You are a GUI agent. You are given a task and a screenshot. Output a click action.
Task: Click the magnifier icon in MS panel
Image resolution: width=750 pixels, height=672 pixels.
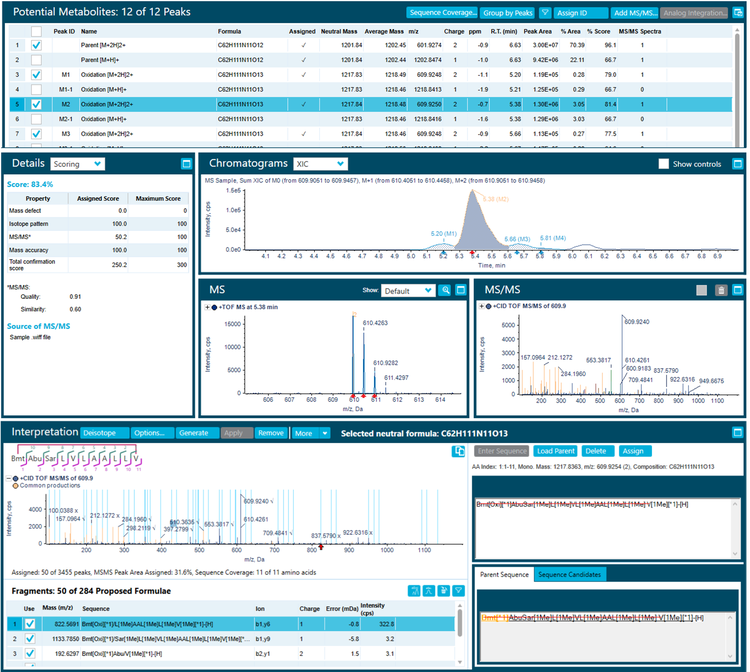click(x=445, y=290)
